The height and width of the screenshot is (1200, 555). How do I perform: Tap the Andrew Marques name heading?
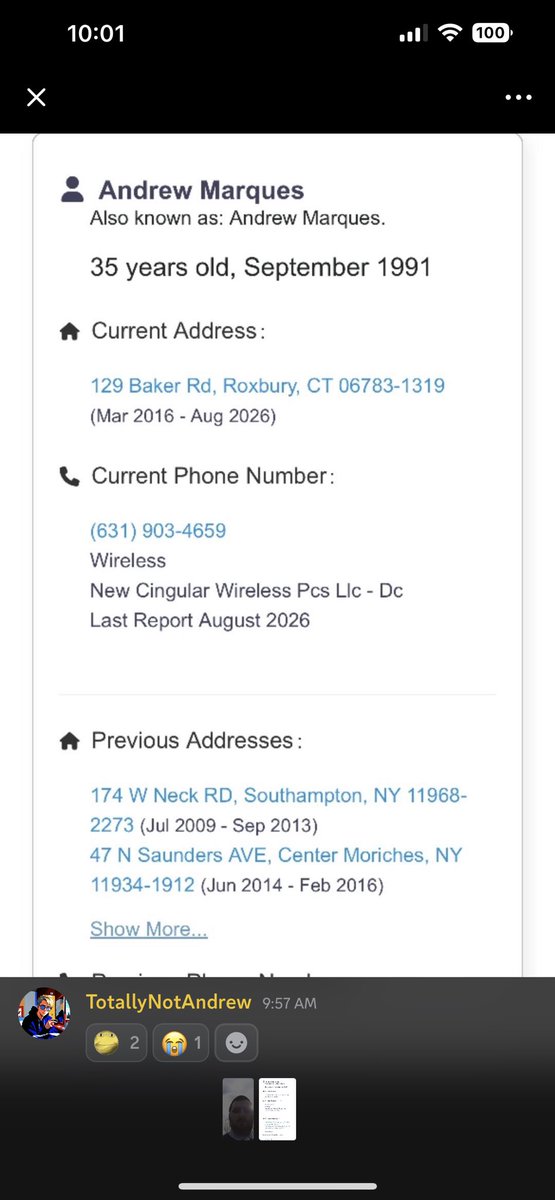201,190
